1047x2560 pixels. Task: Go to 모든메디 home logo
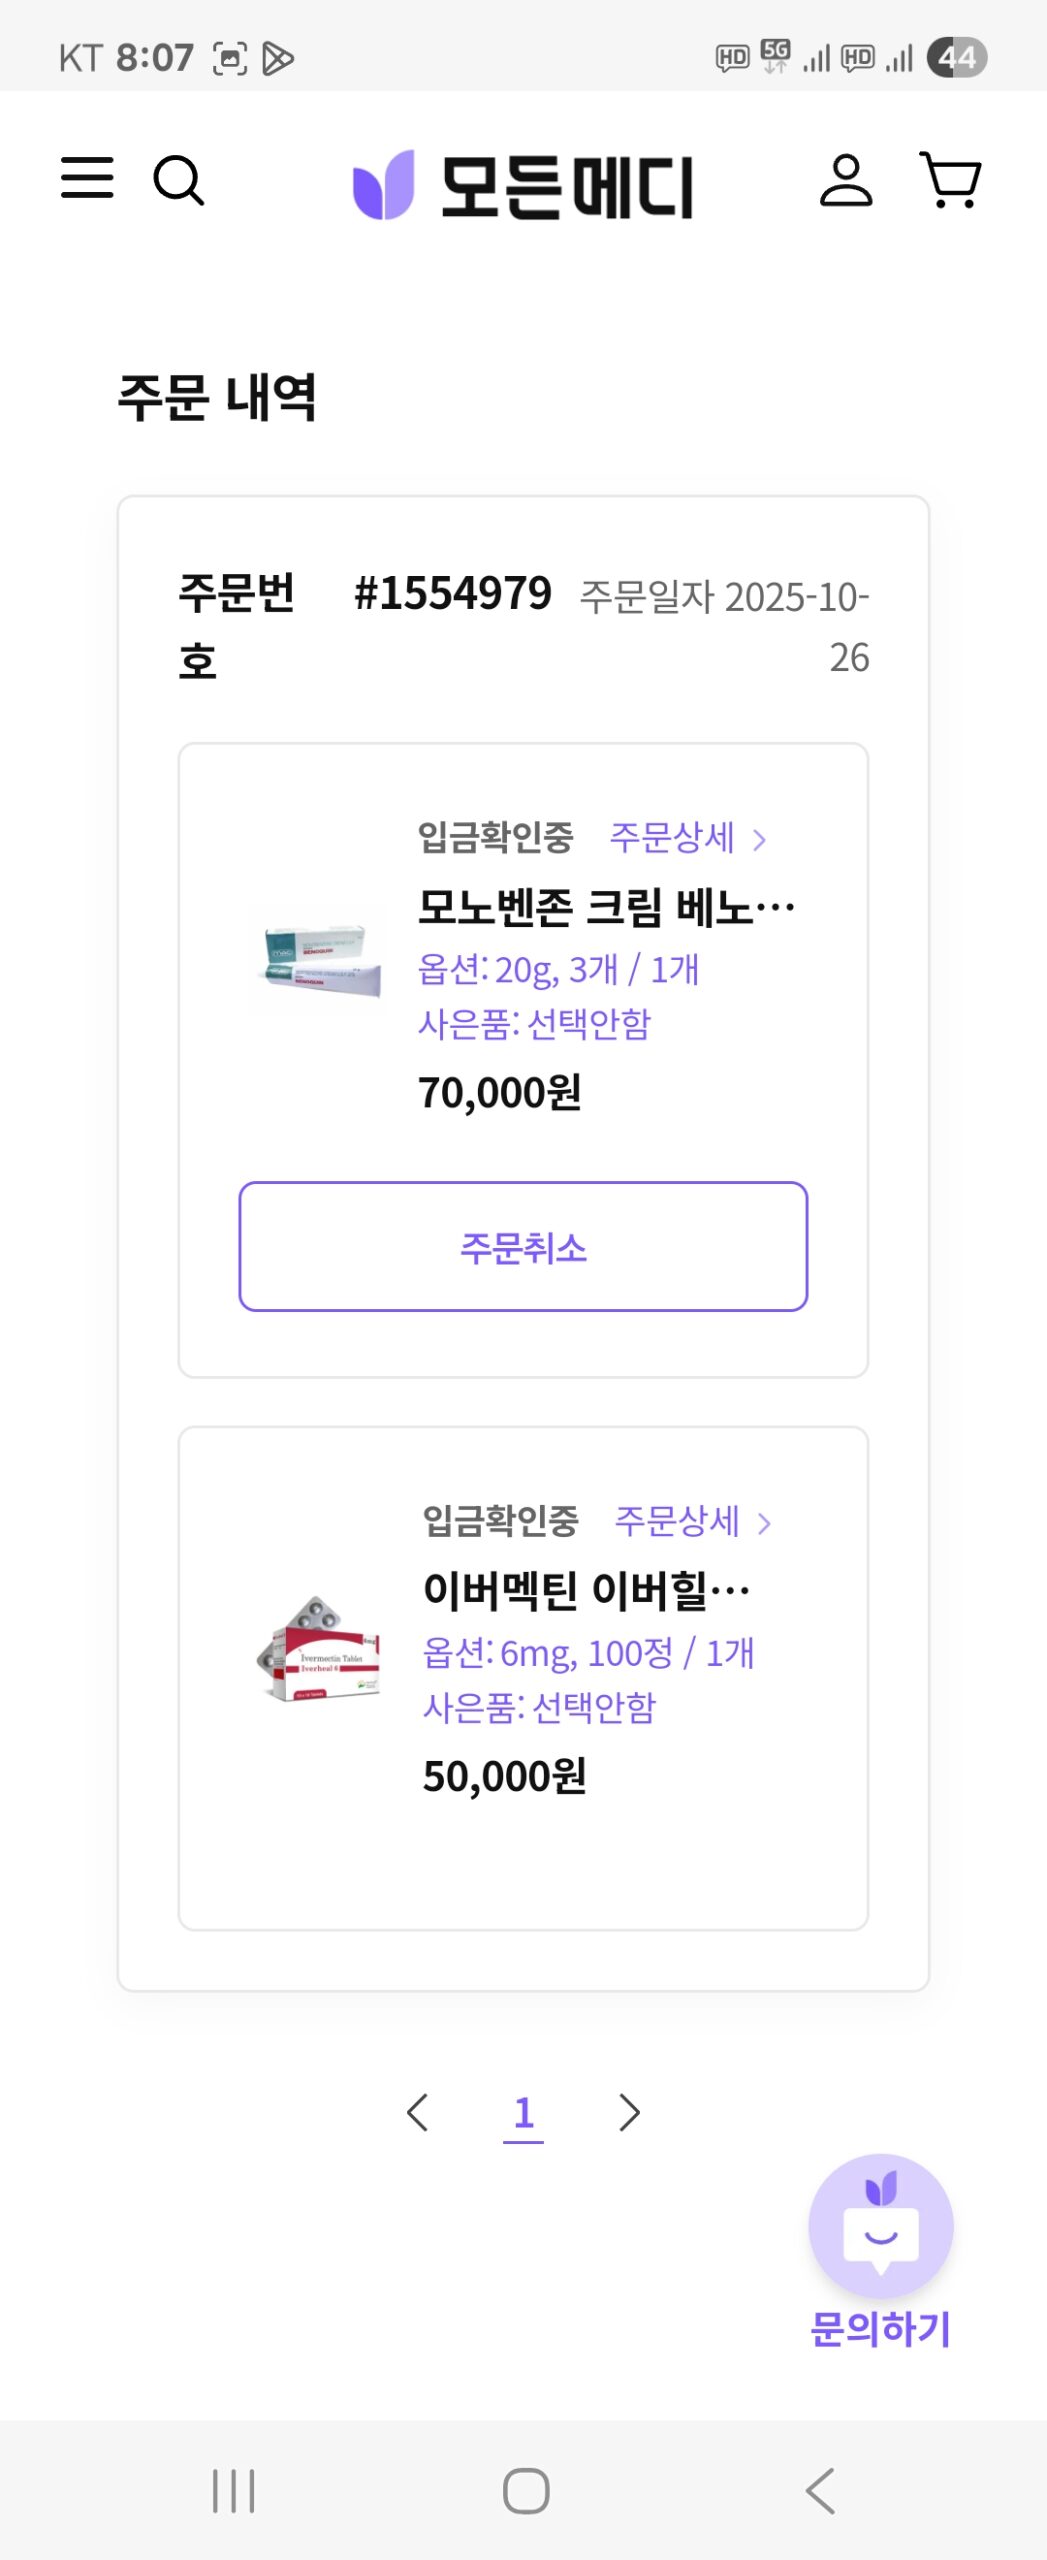pyautogui.click(x=523, y=185)
